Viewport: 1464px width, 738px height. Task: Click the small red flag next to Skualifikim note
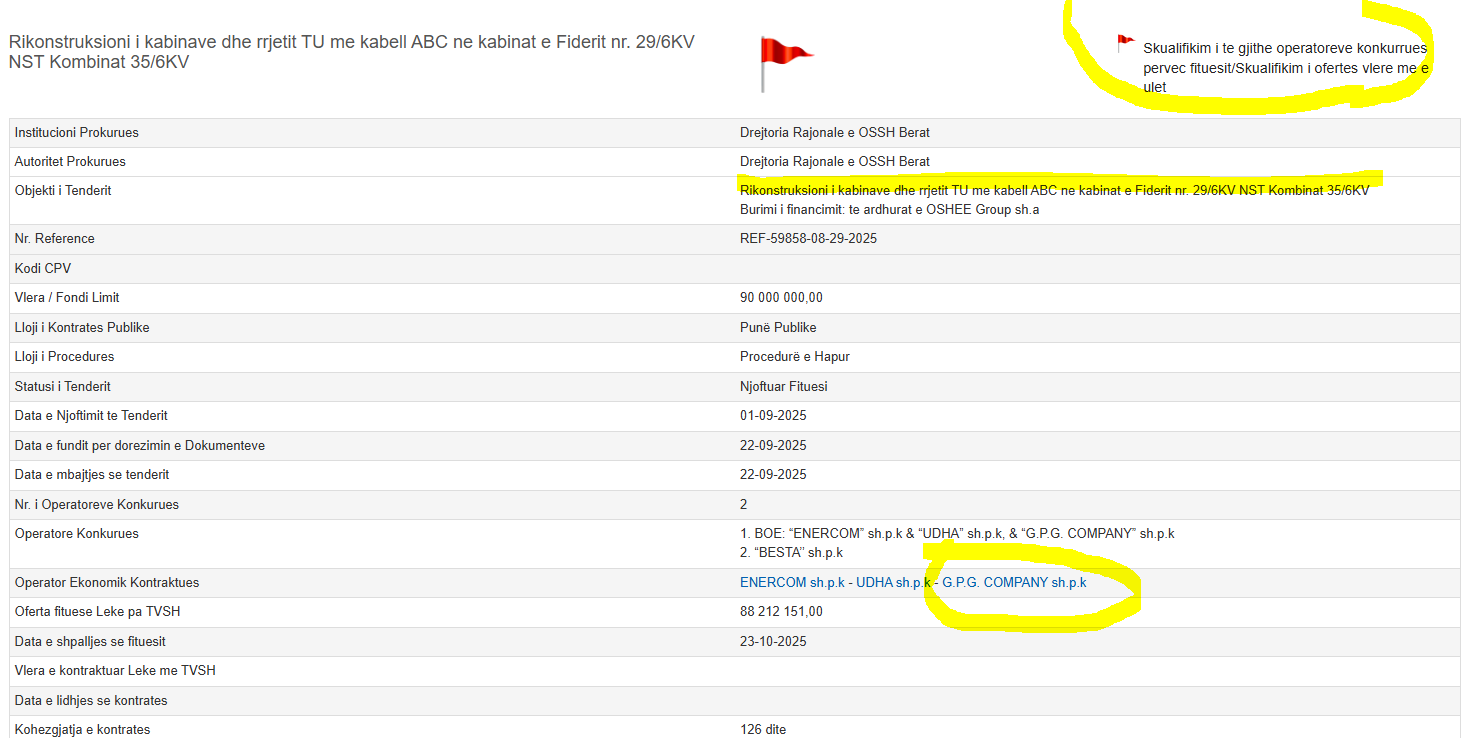(1126, 43)
